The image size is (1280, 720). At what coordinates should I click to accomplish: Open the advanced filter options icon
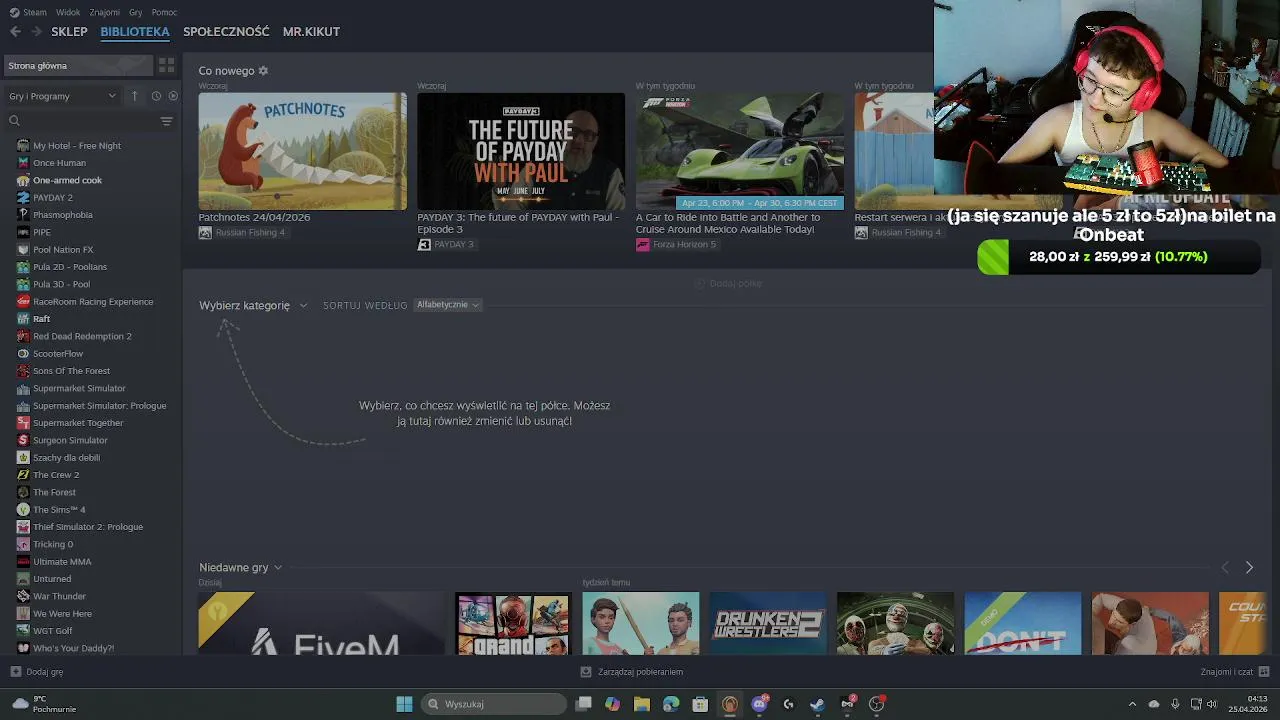tap(166, 121)
